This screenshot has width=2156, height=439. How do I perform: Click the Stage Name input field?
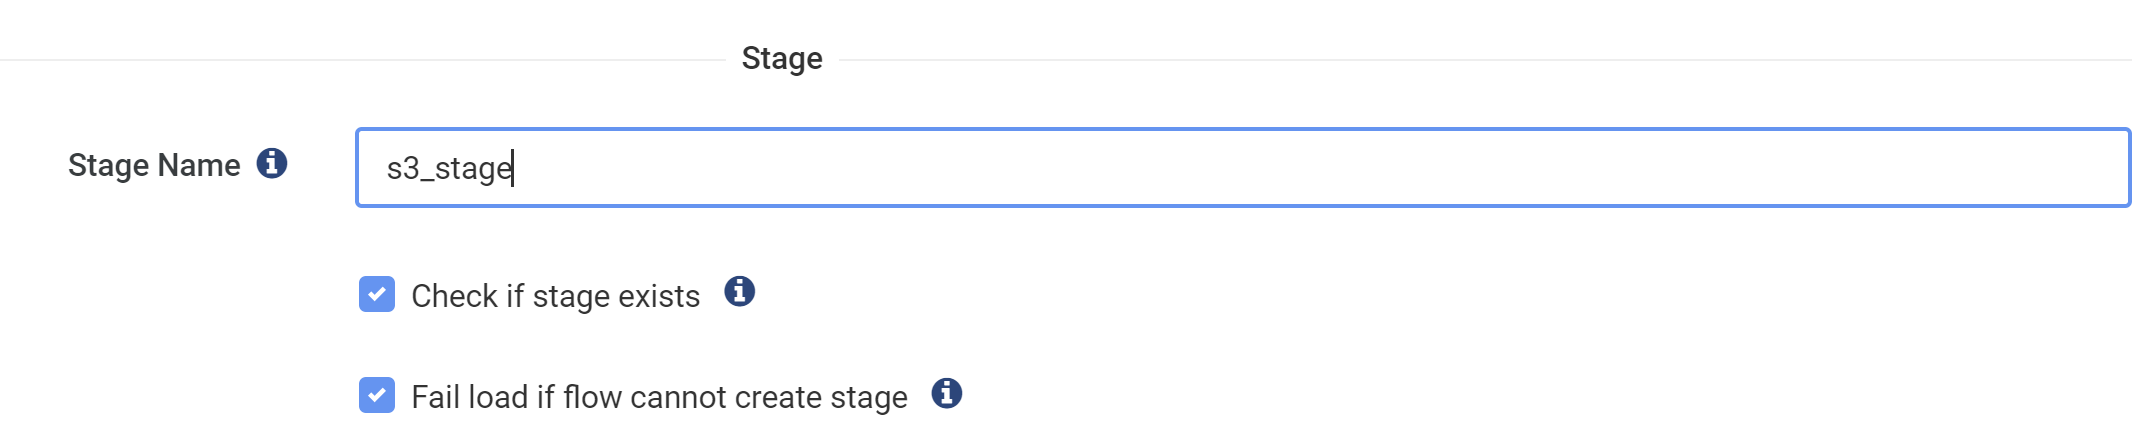click(1240, 168)
